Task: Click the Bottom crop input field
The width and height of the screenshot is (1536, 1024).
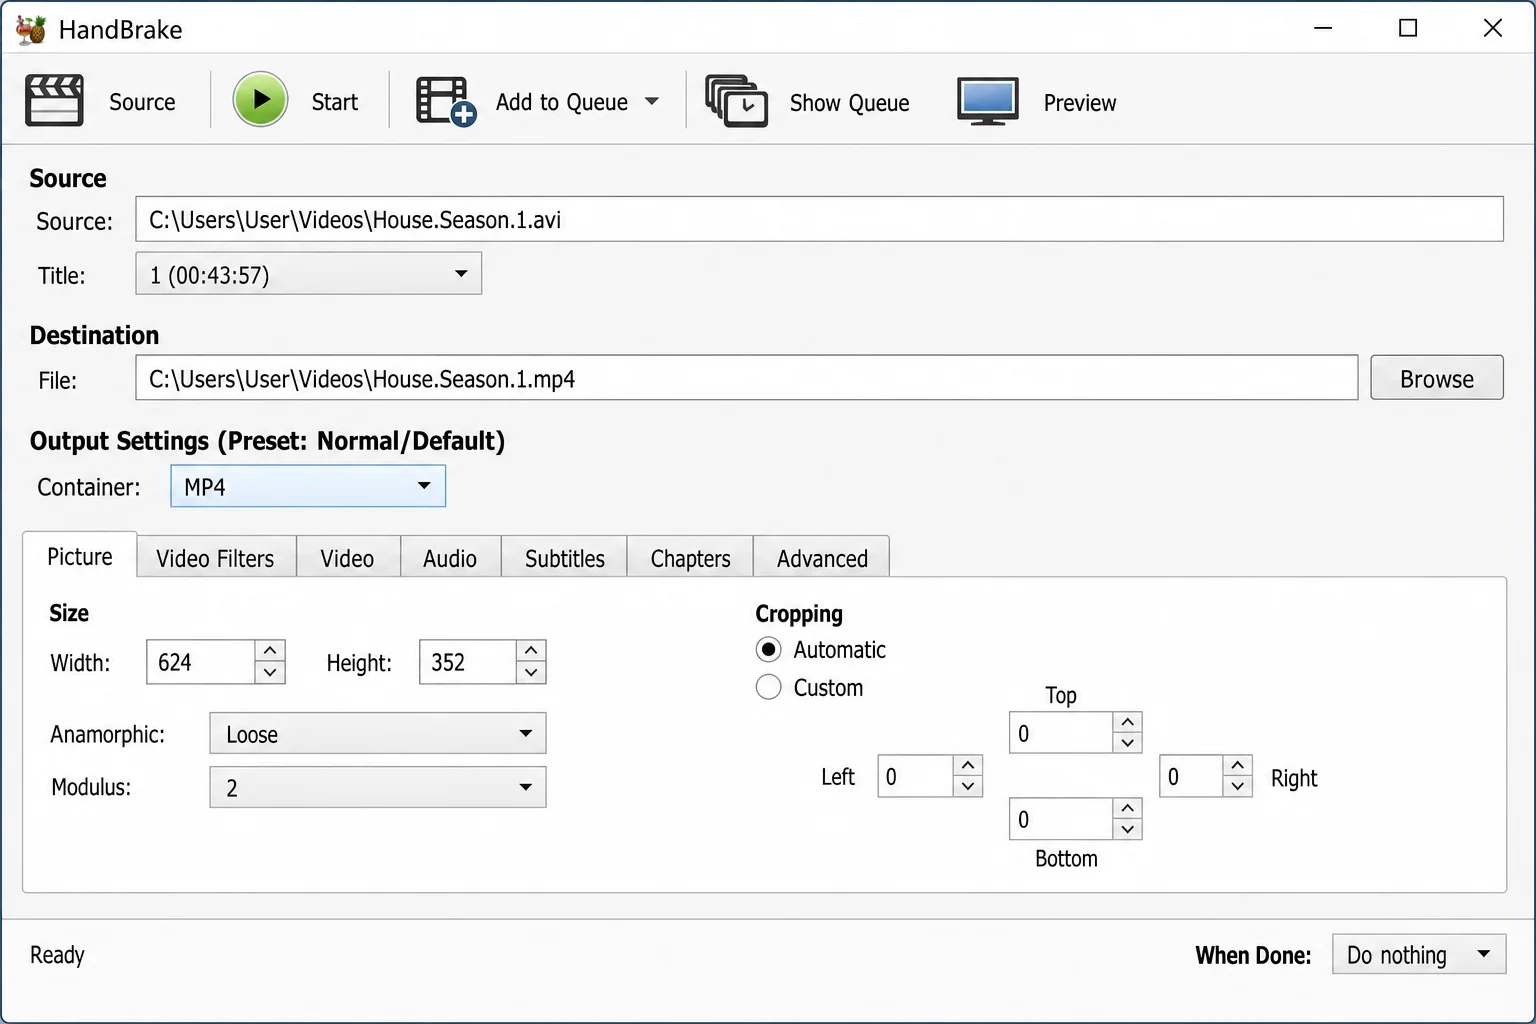Action: tap(1062, 819)
